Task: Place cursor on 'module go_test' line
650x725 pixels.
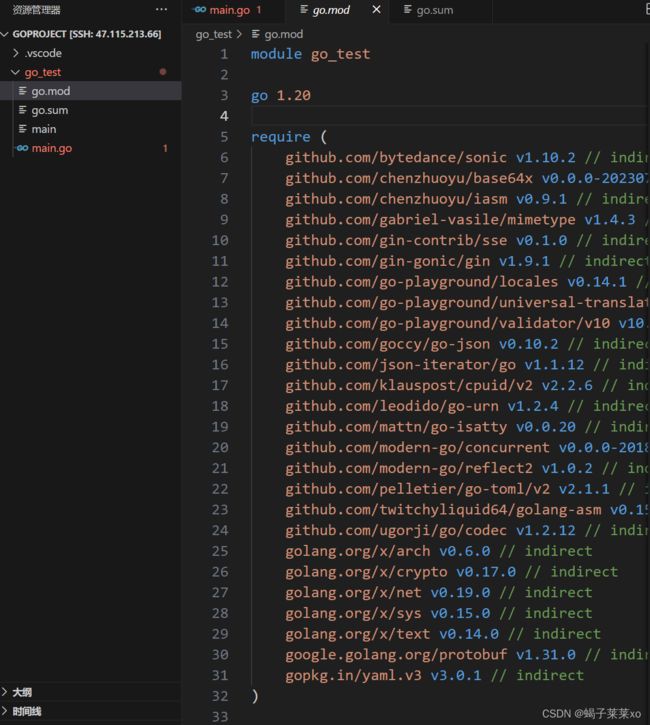Action: (x=310, y=54)
